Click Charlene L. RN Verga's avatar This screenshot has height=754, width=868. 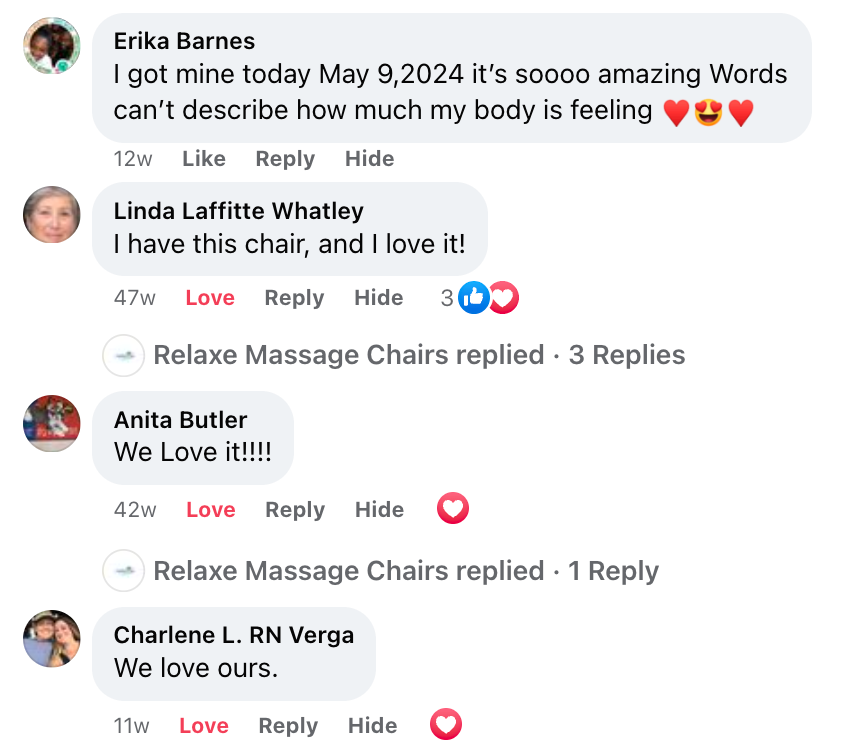pos(51,638)
